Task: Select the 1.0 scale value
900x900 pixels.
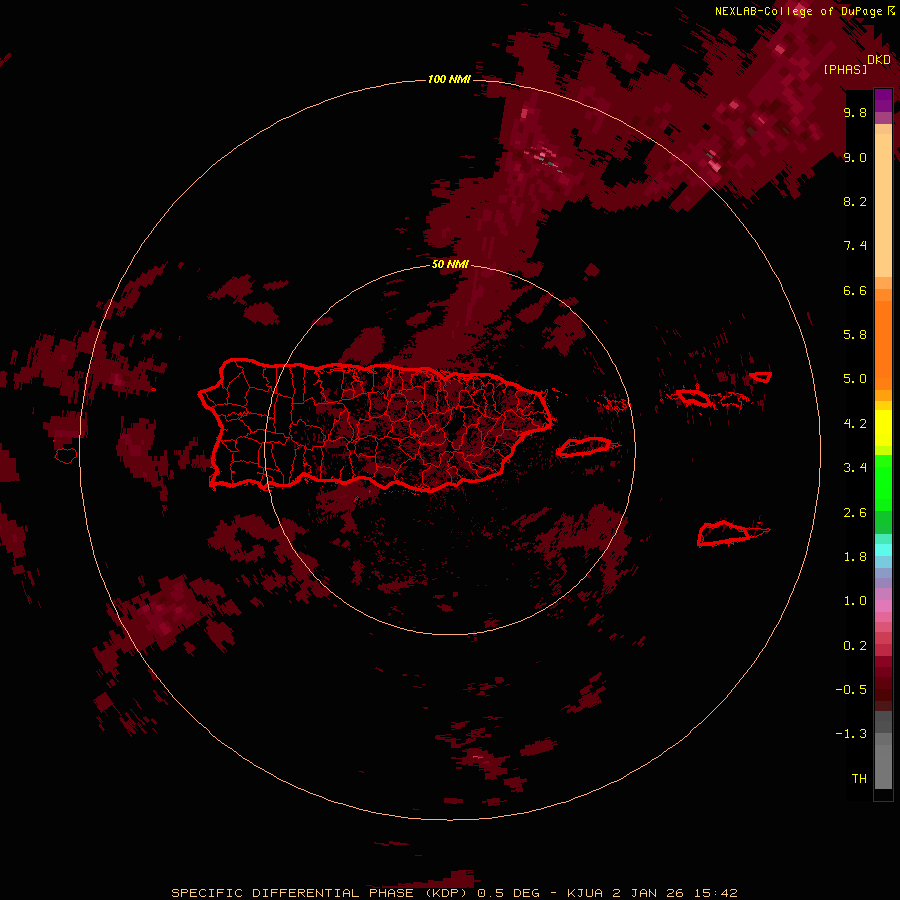Action: pos(855,601)
